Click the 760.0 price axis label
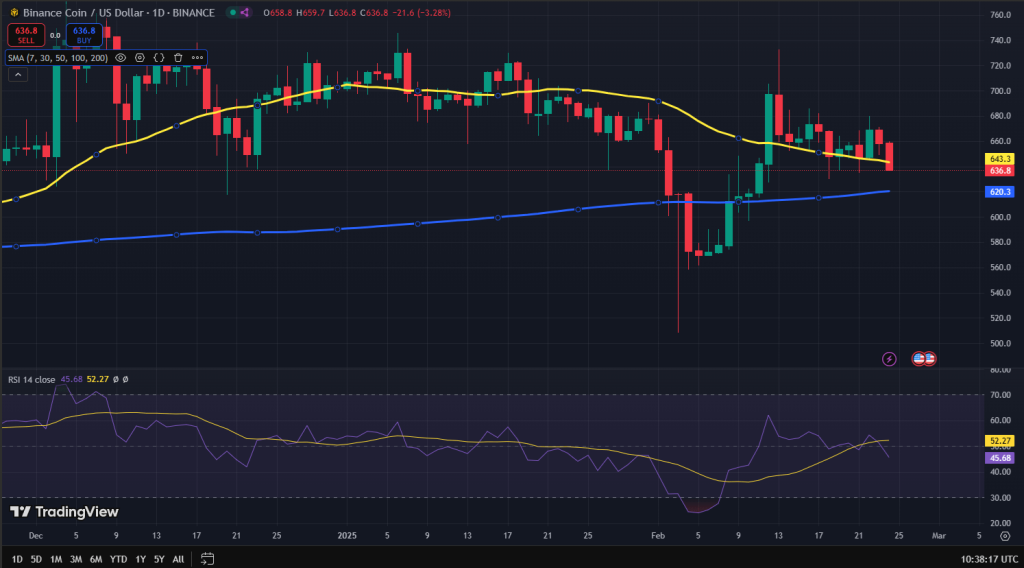The width and height of the screenshot is (1024, 568). point(1000,14)
